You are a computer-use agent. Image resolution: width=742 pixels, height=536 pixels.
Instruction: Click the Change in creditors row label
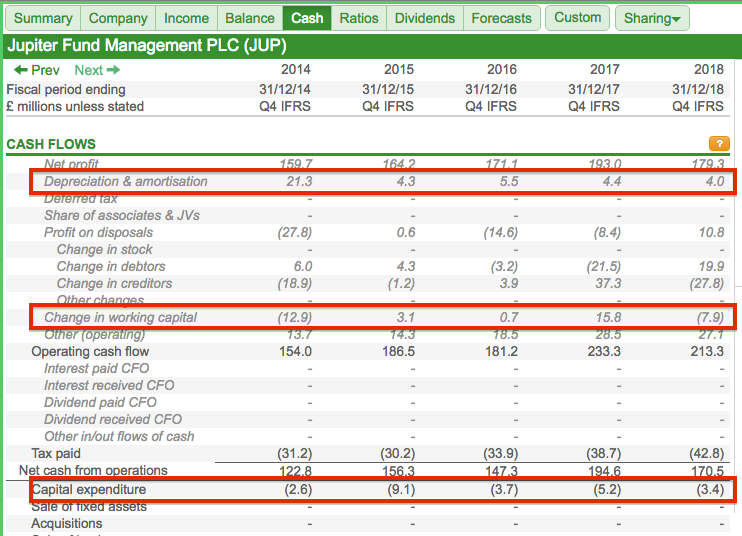[114, 284]
